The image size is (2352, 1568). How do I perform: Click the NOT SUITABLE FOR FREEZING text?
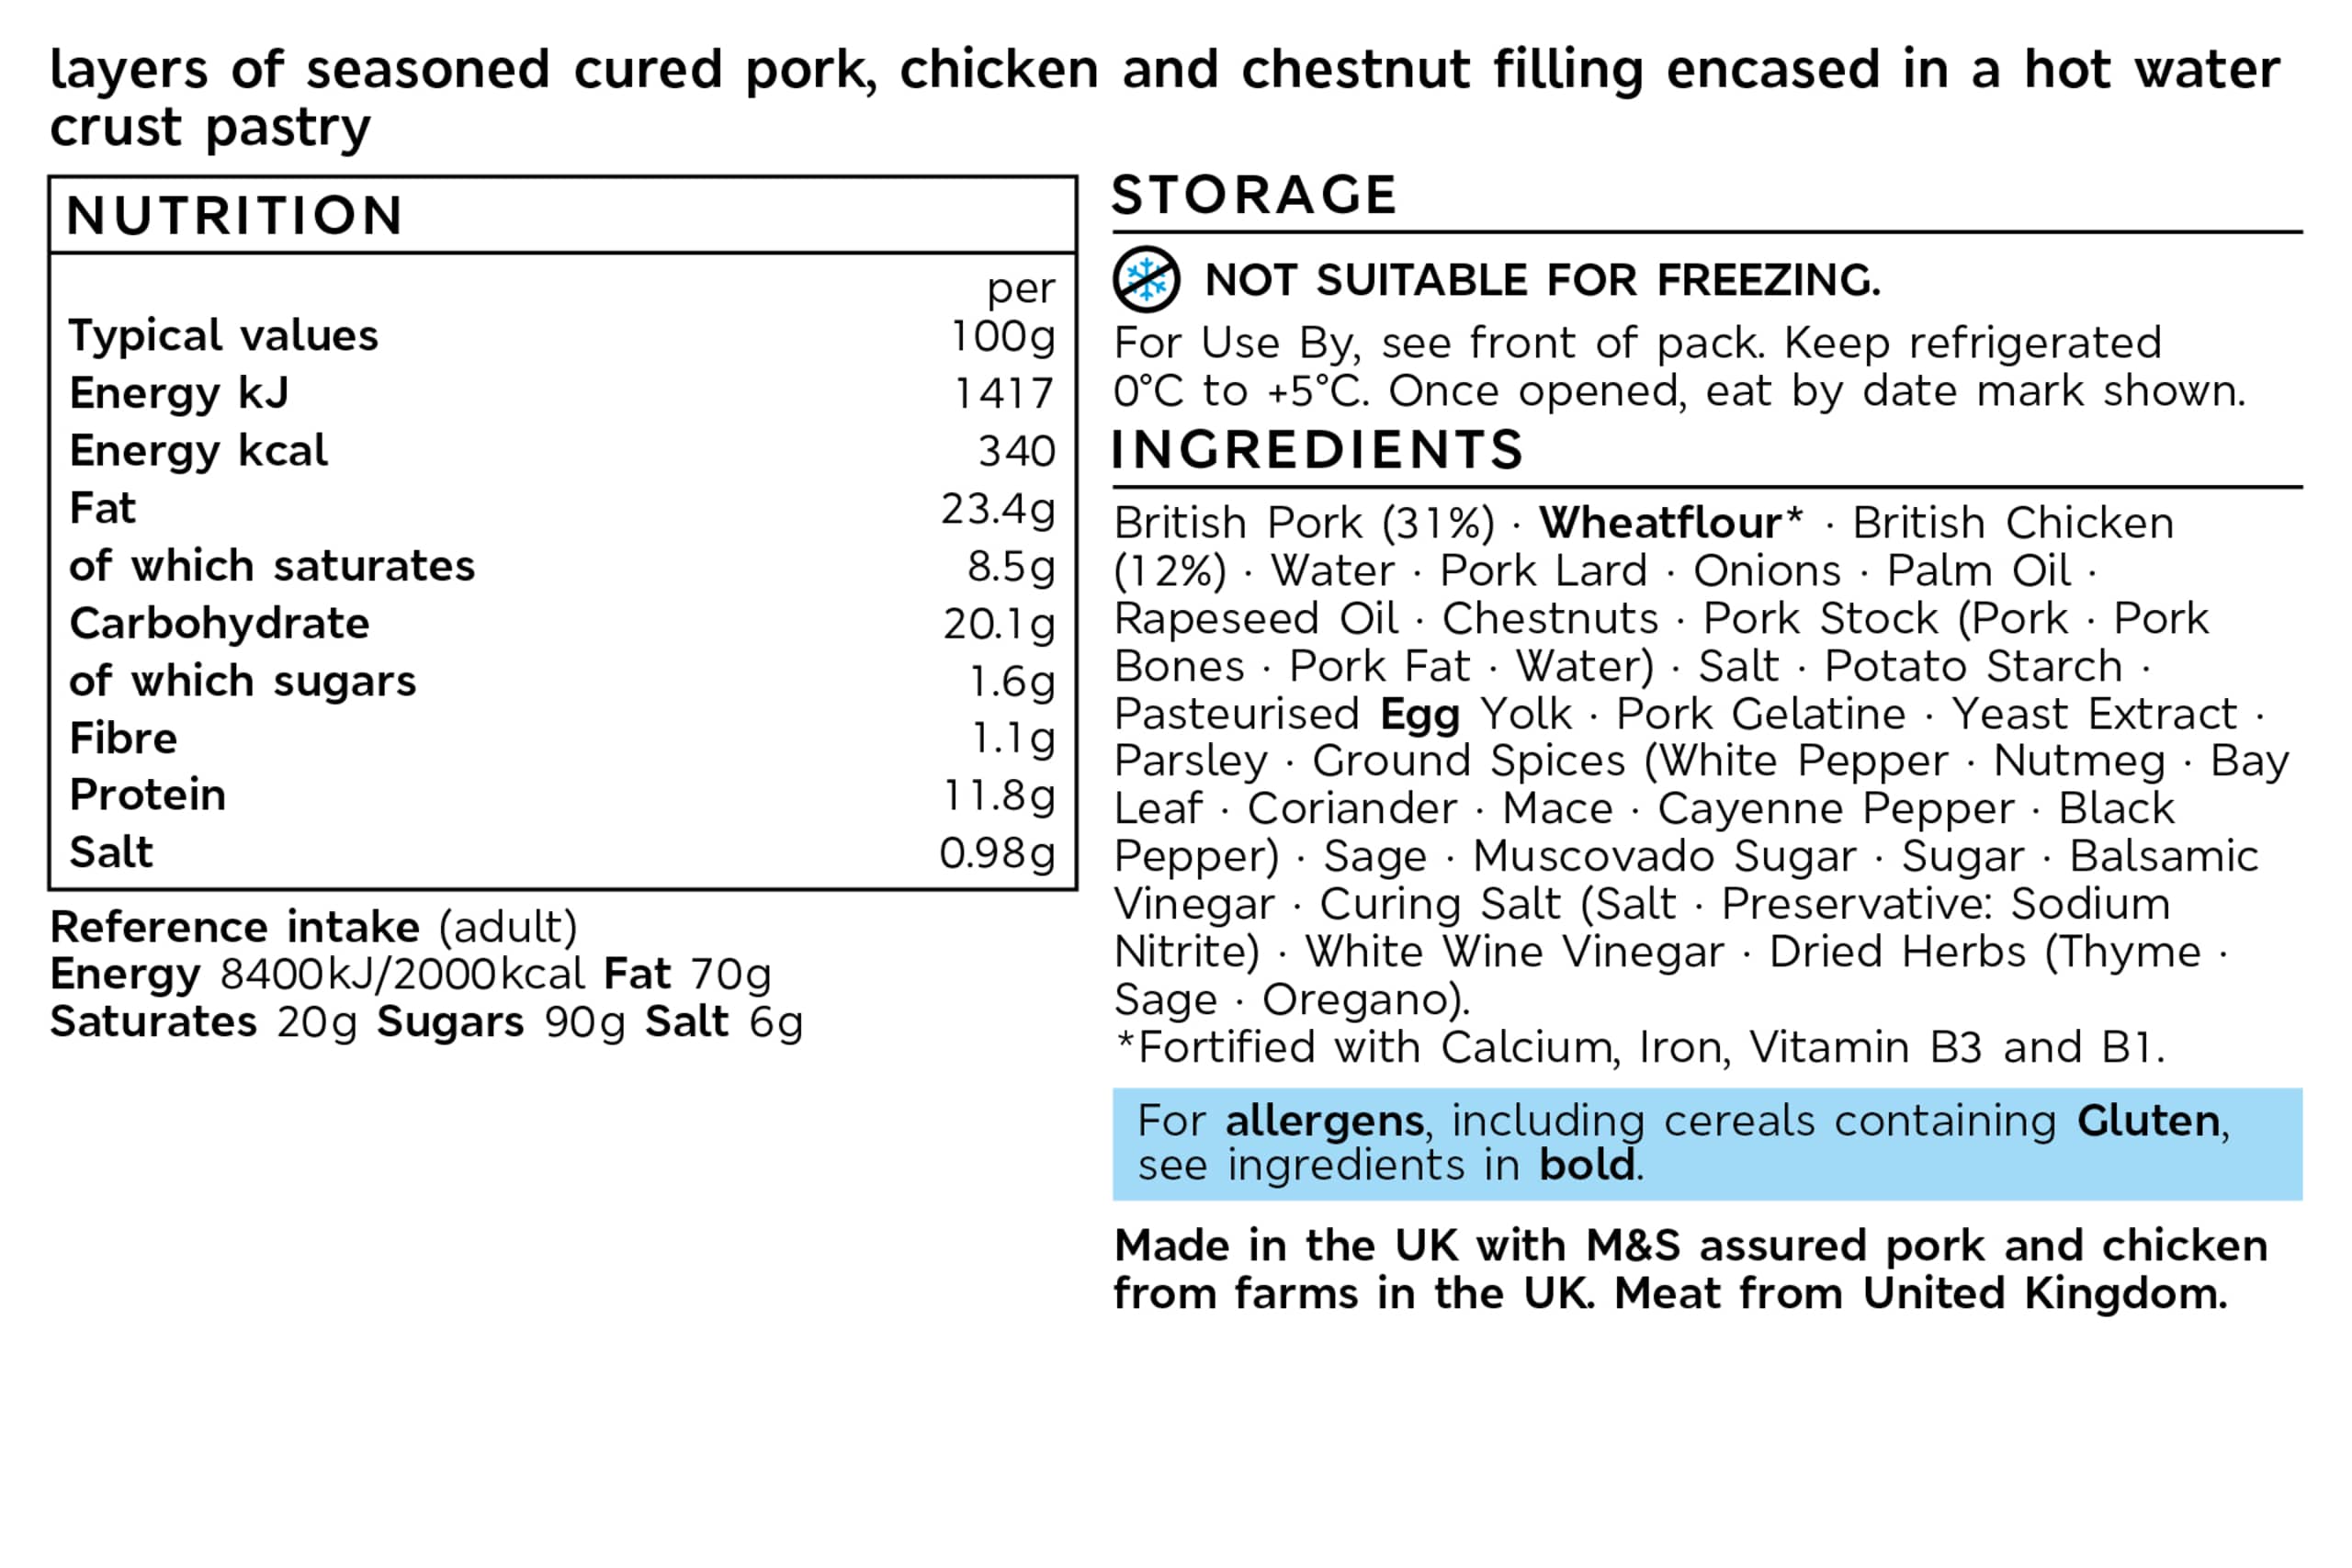point(1542,280)
